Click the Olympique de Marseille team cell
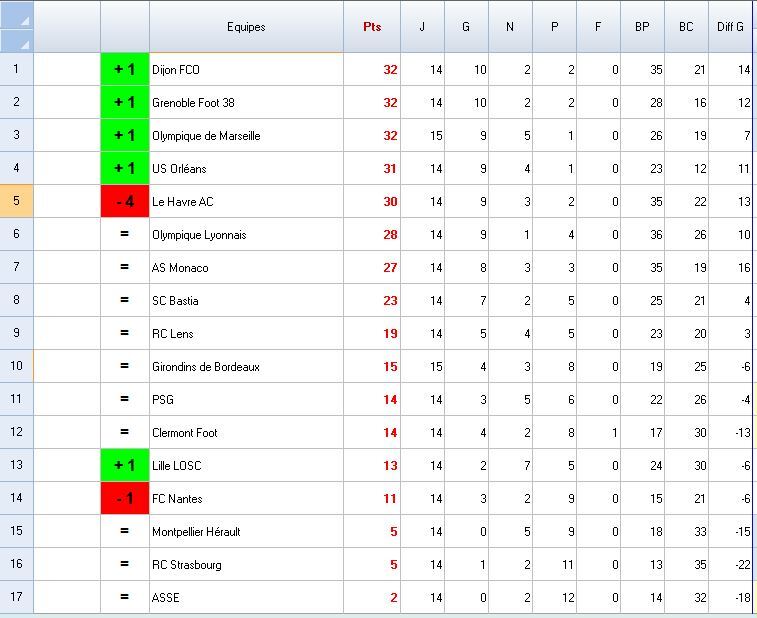 point(245,136)
